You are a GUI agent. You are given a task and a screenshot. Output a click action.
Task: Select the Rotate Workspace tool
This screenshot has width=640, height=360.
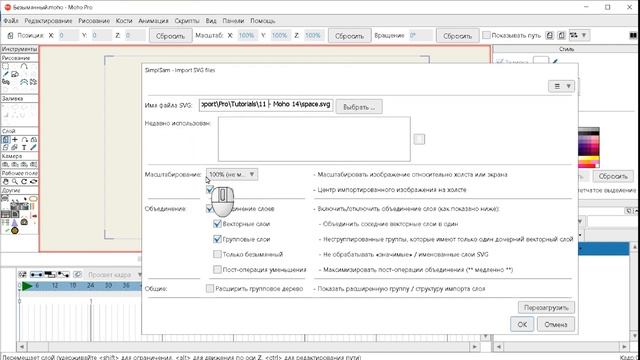point(24,182)
